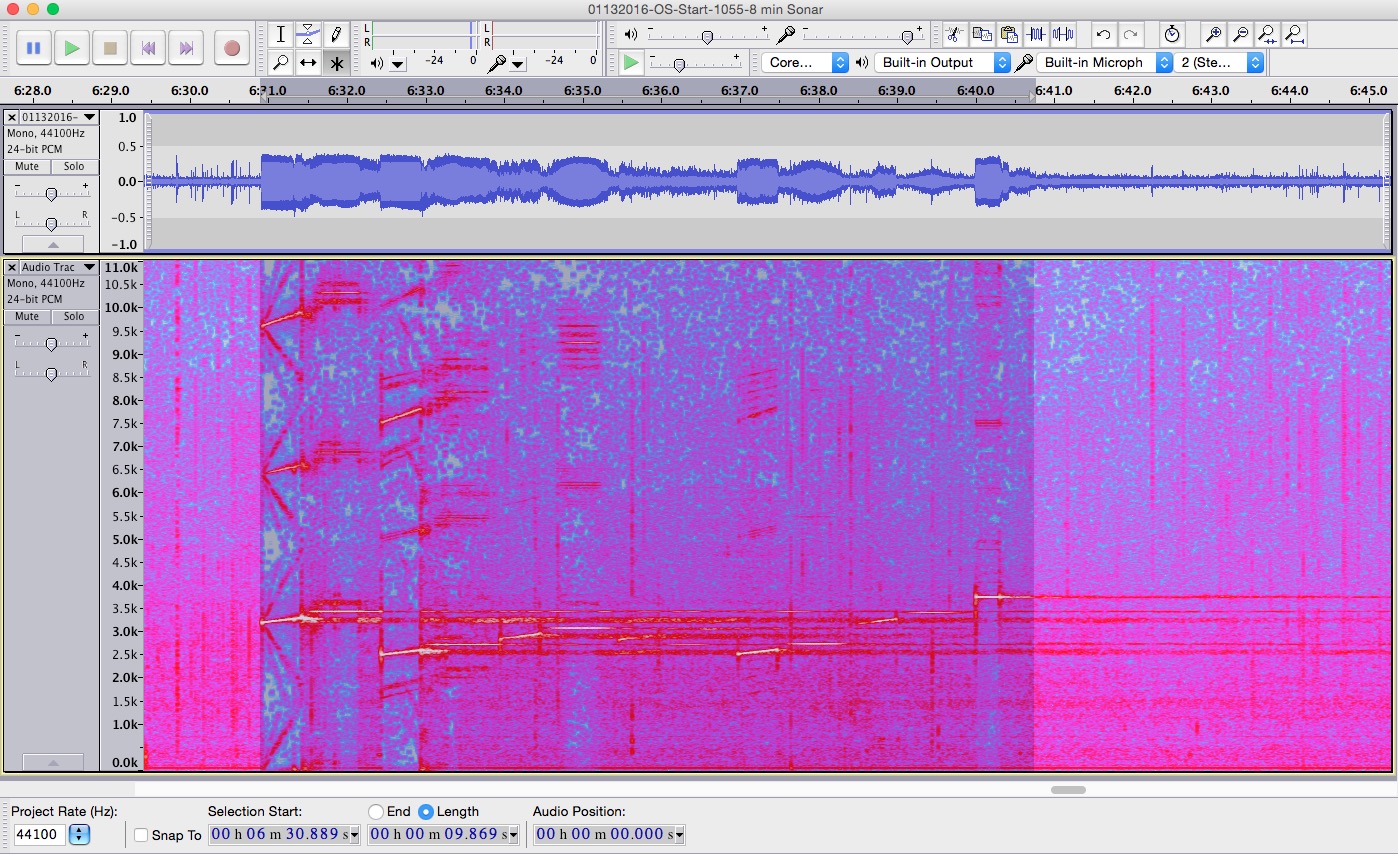Zoom in with the magnifier plus icon
The width and height of the screenshot is (1398, 854).
coord(1213,35)
